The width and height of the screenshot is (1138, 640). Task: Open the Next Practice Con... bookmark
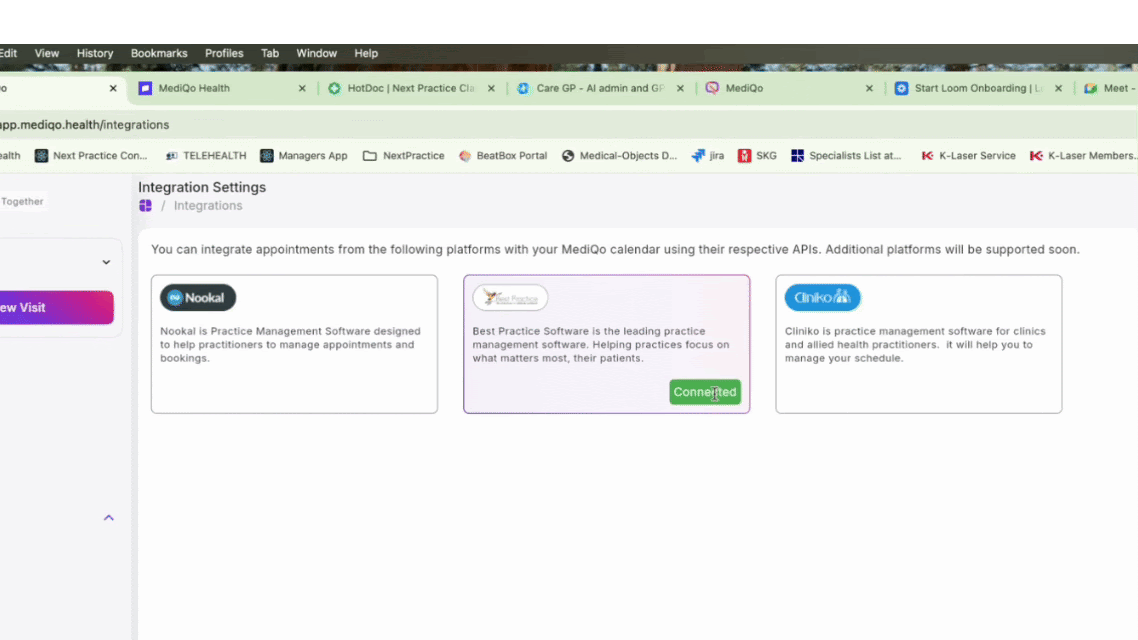91,155
